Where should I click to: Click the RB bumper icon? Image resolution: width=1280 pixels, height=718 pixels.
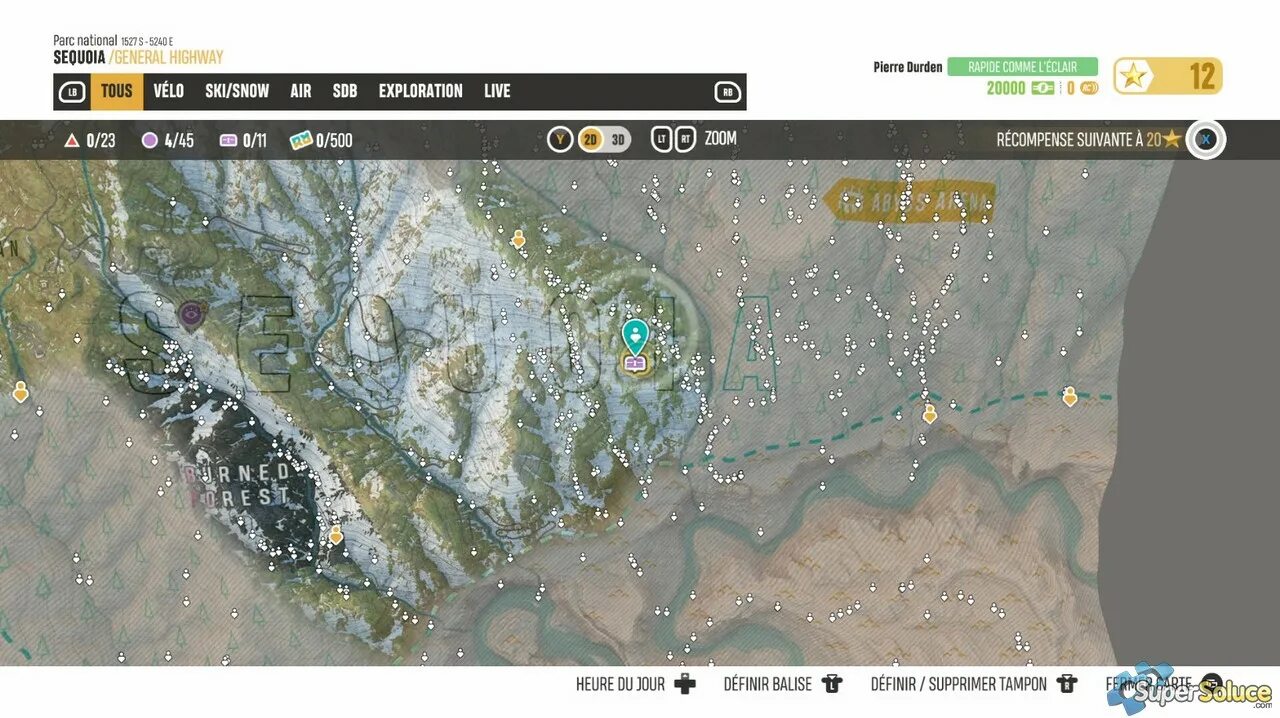pos(727,92)
